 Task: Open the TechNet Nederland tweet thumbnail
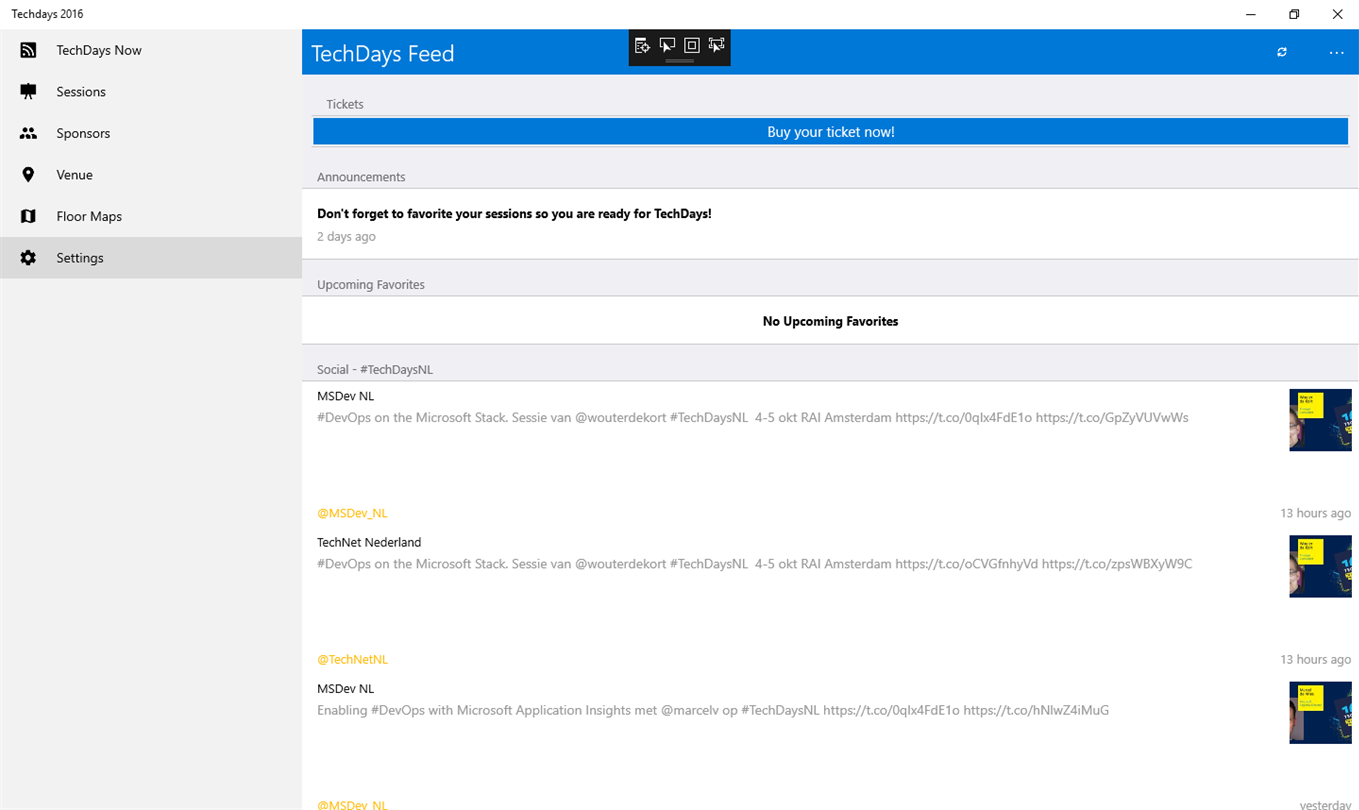(x=1320, y=566)
